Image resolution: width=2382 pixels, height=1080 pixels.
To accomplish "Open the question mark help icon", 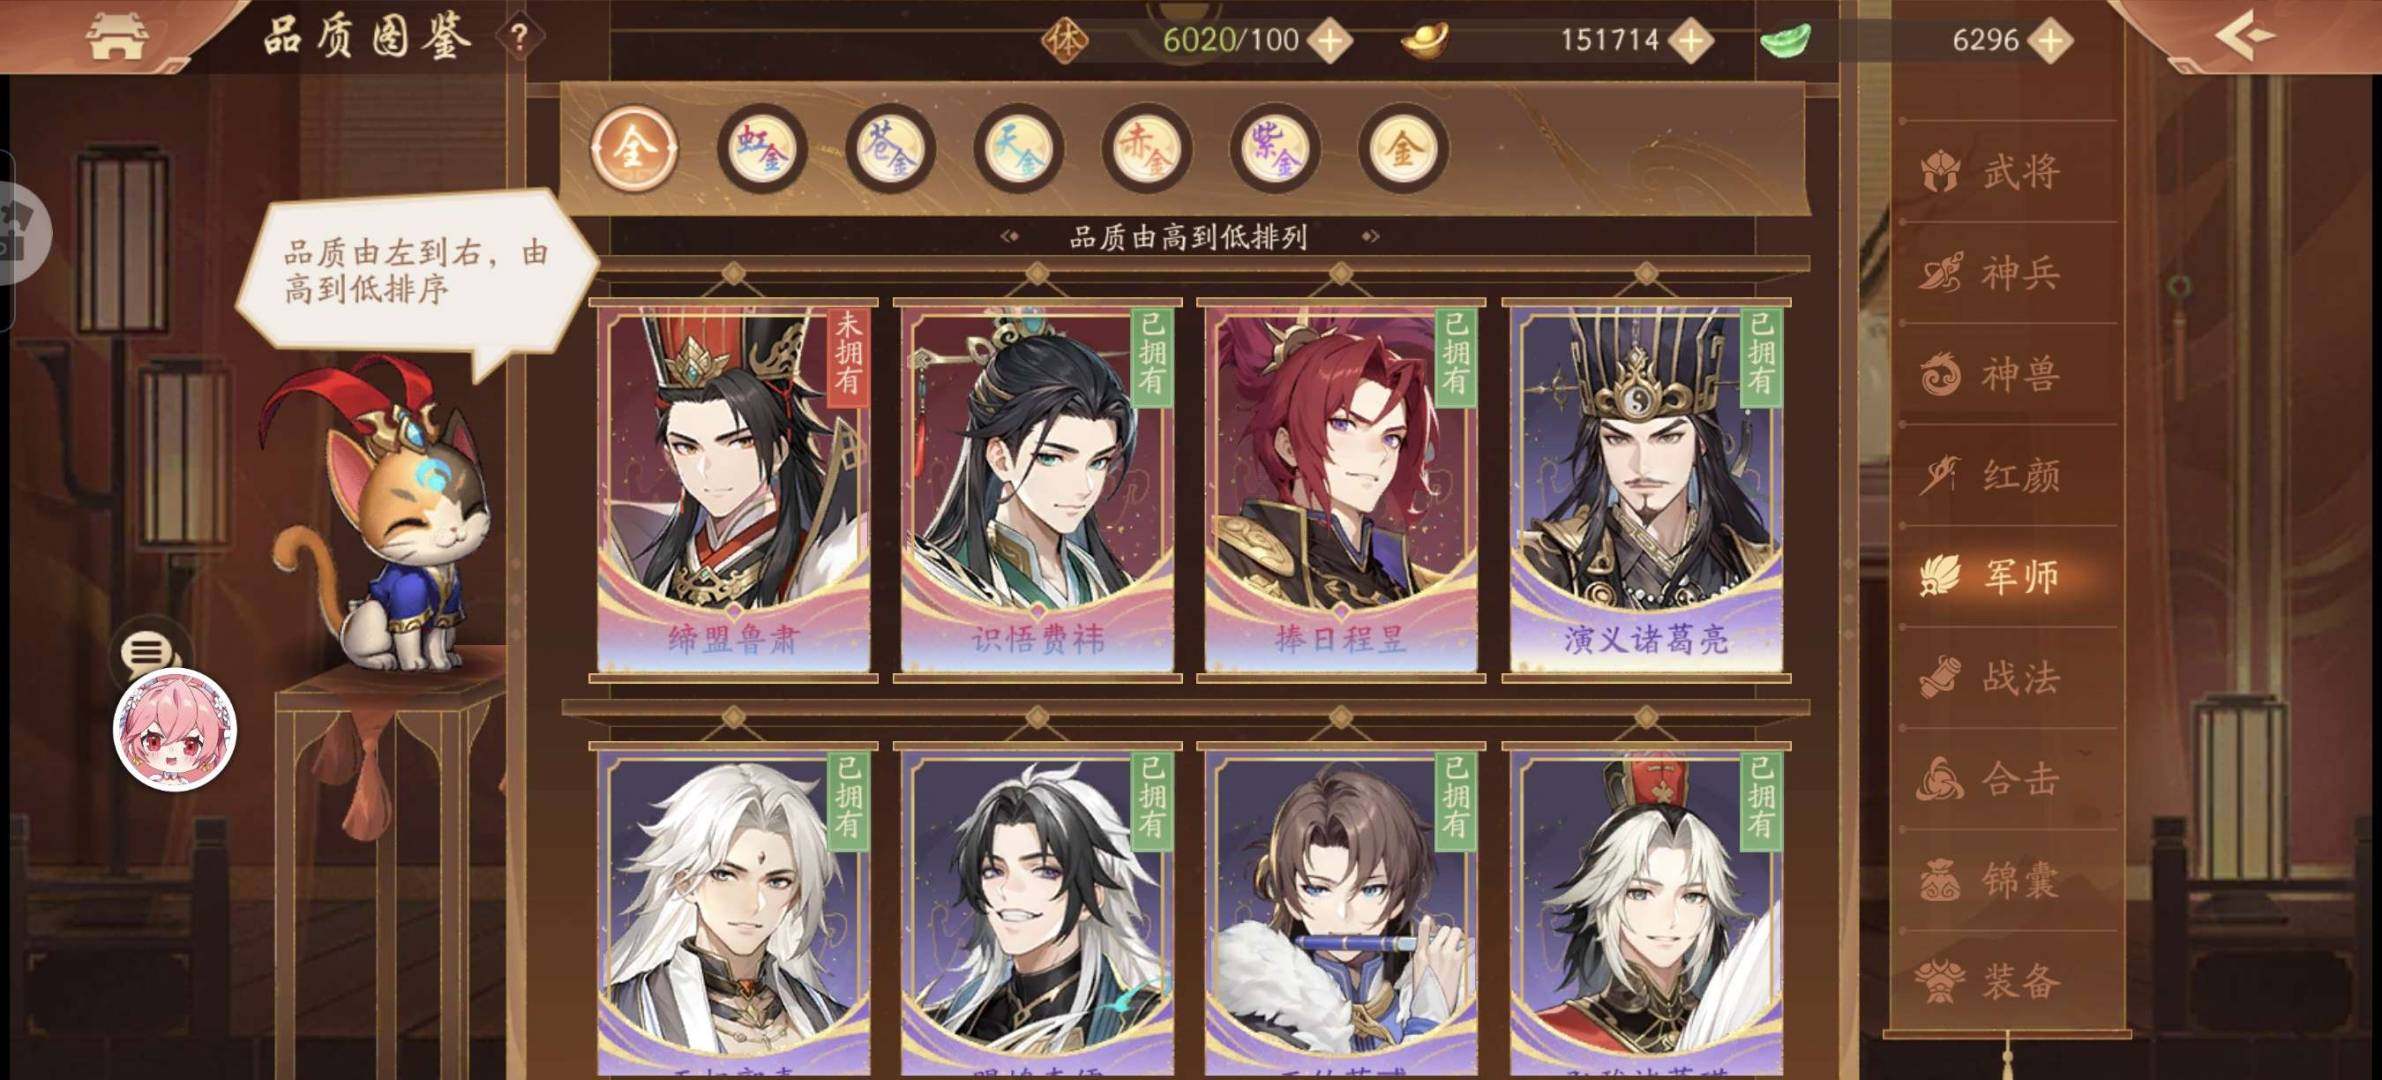I will [x=518, y=38].
